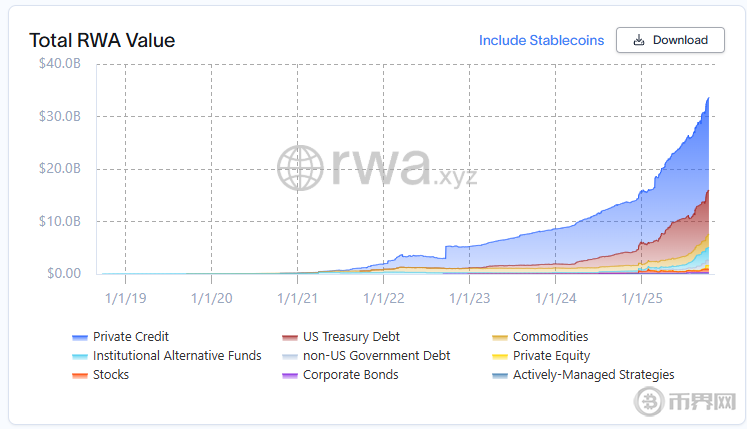The height and width of the screenshot is (429, 747).
Task: Click the Include Stablecoins link
Action: tap(541, 40)
